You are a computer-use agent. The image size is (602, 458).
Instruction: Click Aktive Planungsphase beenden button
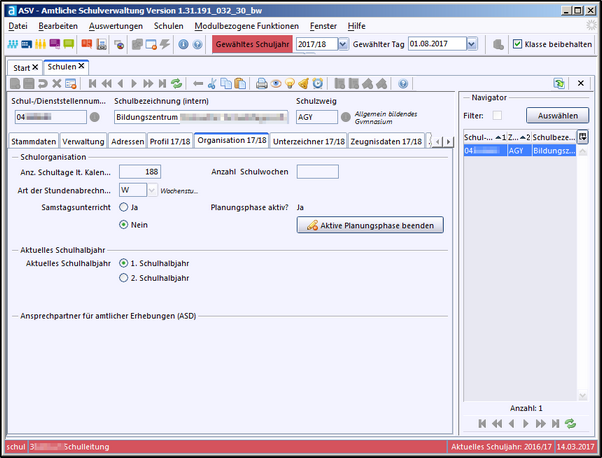369,226
